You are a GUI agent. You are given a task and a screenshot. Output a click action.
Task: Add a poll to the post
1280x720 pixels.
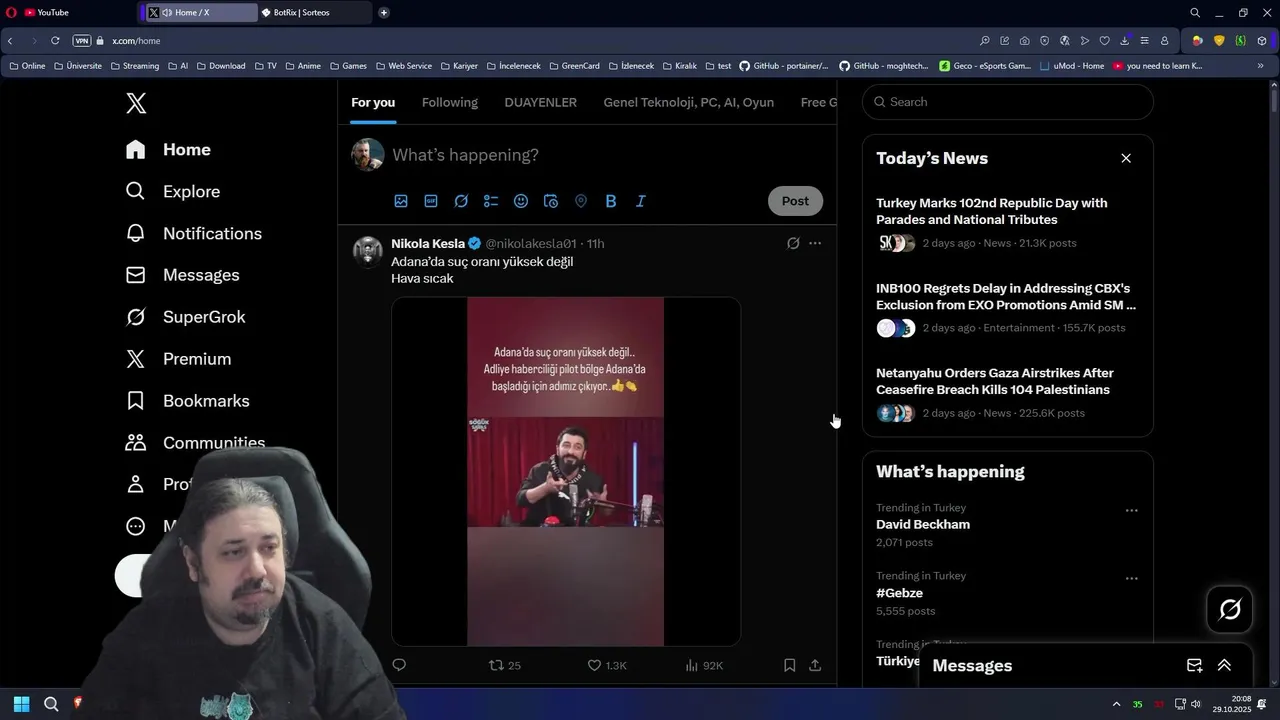pos(491,201)
